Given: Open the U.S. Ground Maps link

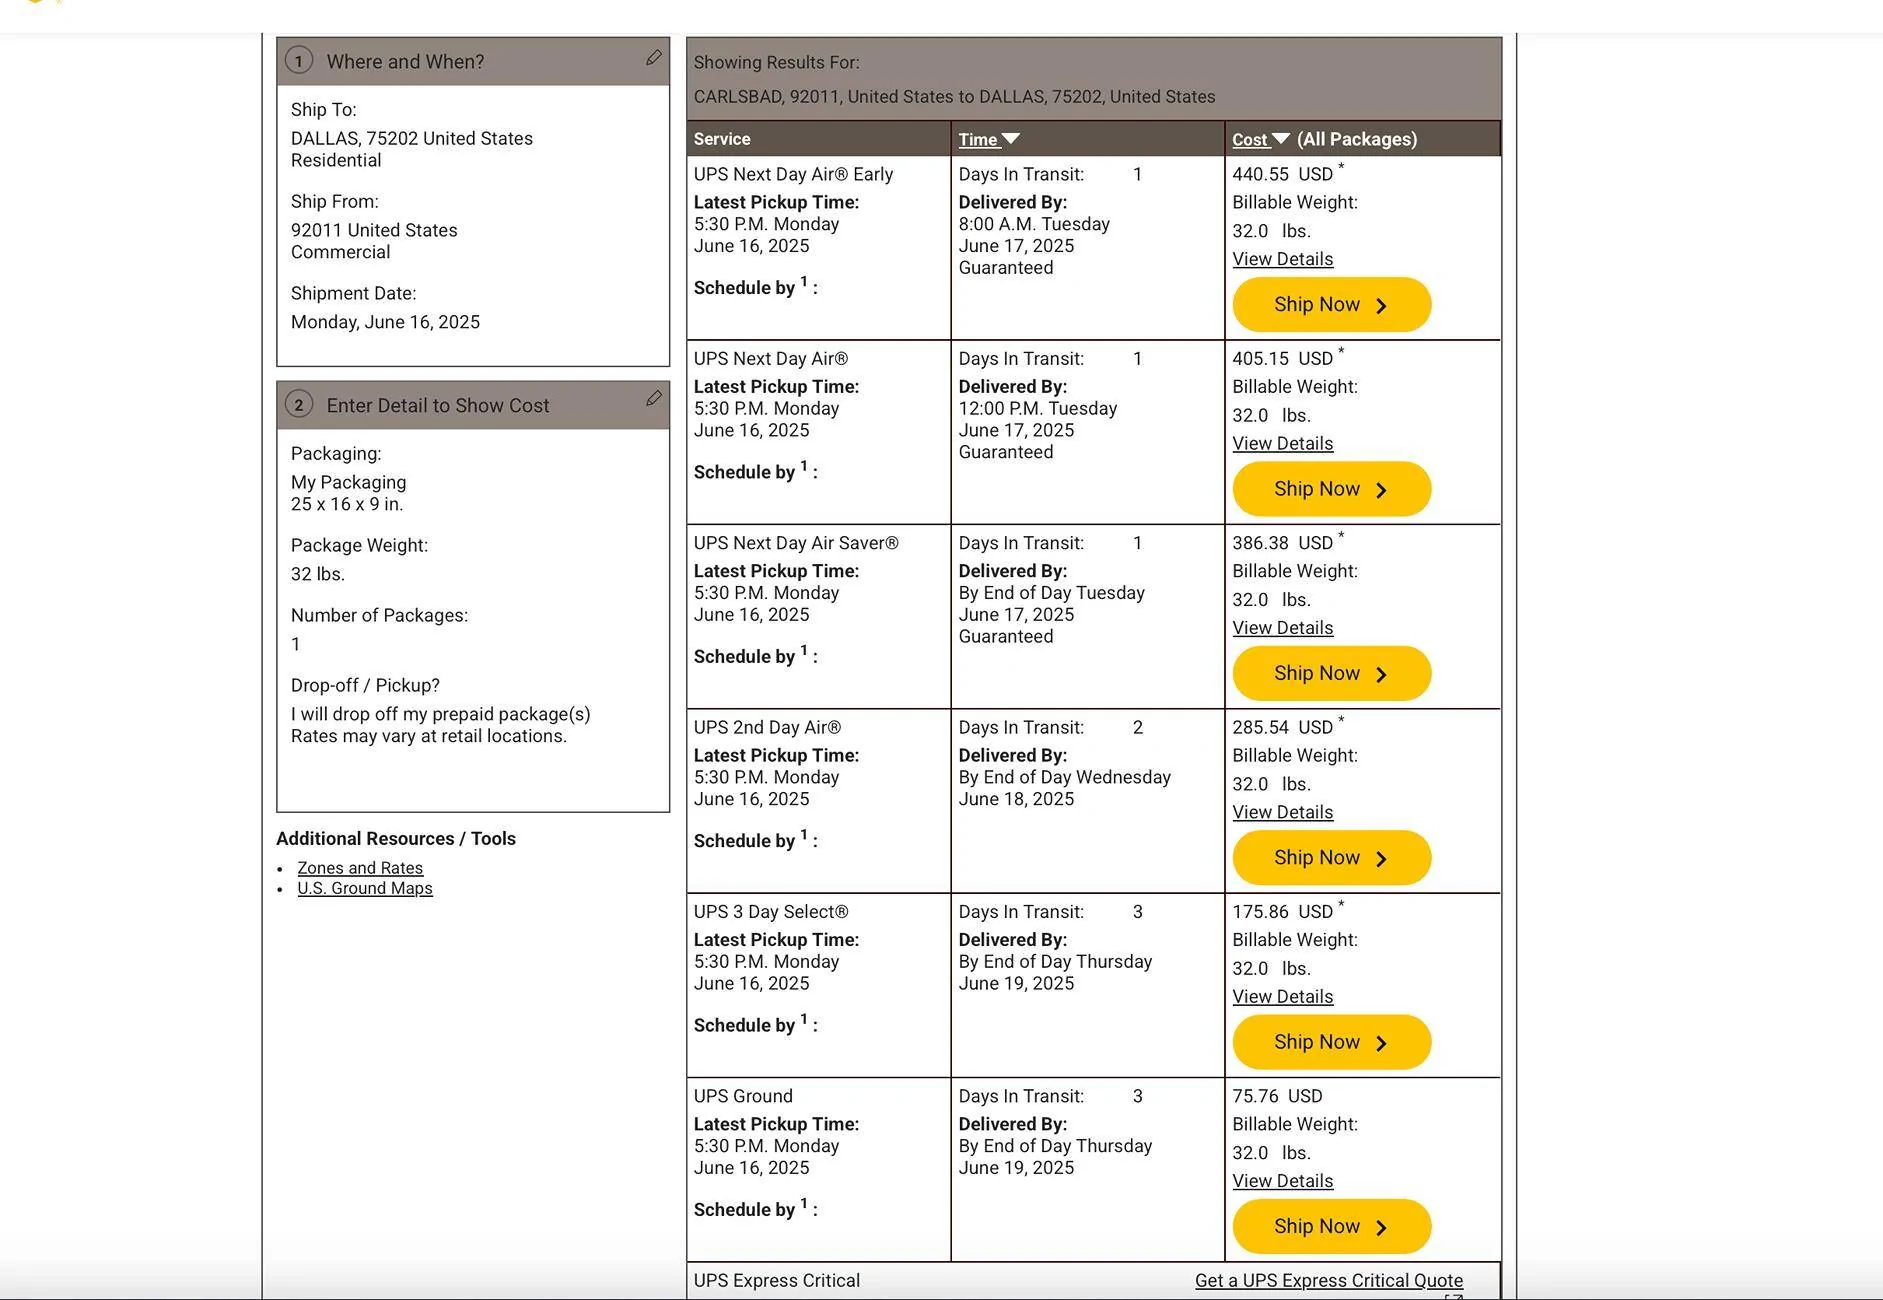Looking at the screenshot, I should pyautogui.click(x=365, y=888).
